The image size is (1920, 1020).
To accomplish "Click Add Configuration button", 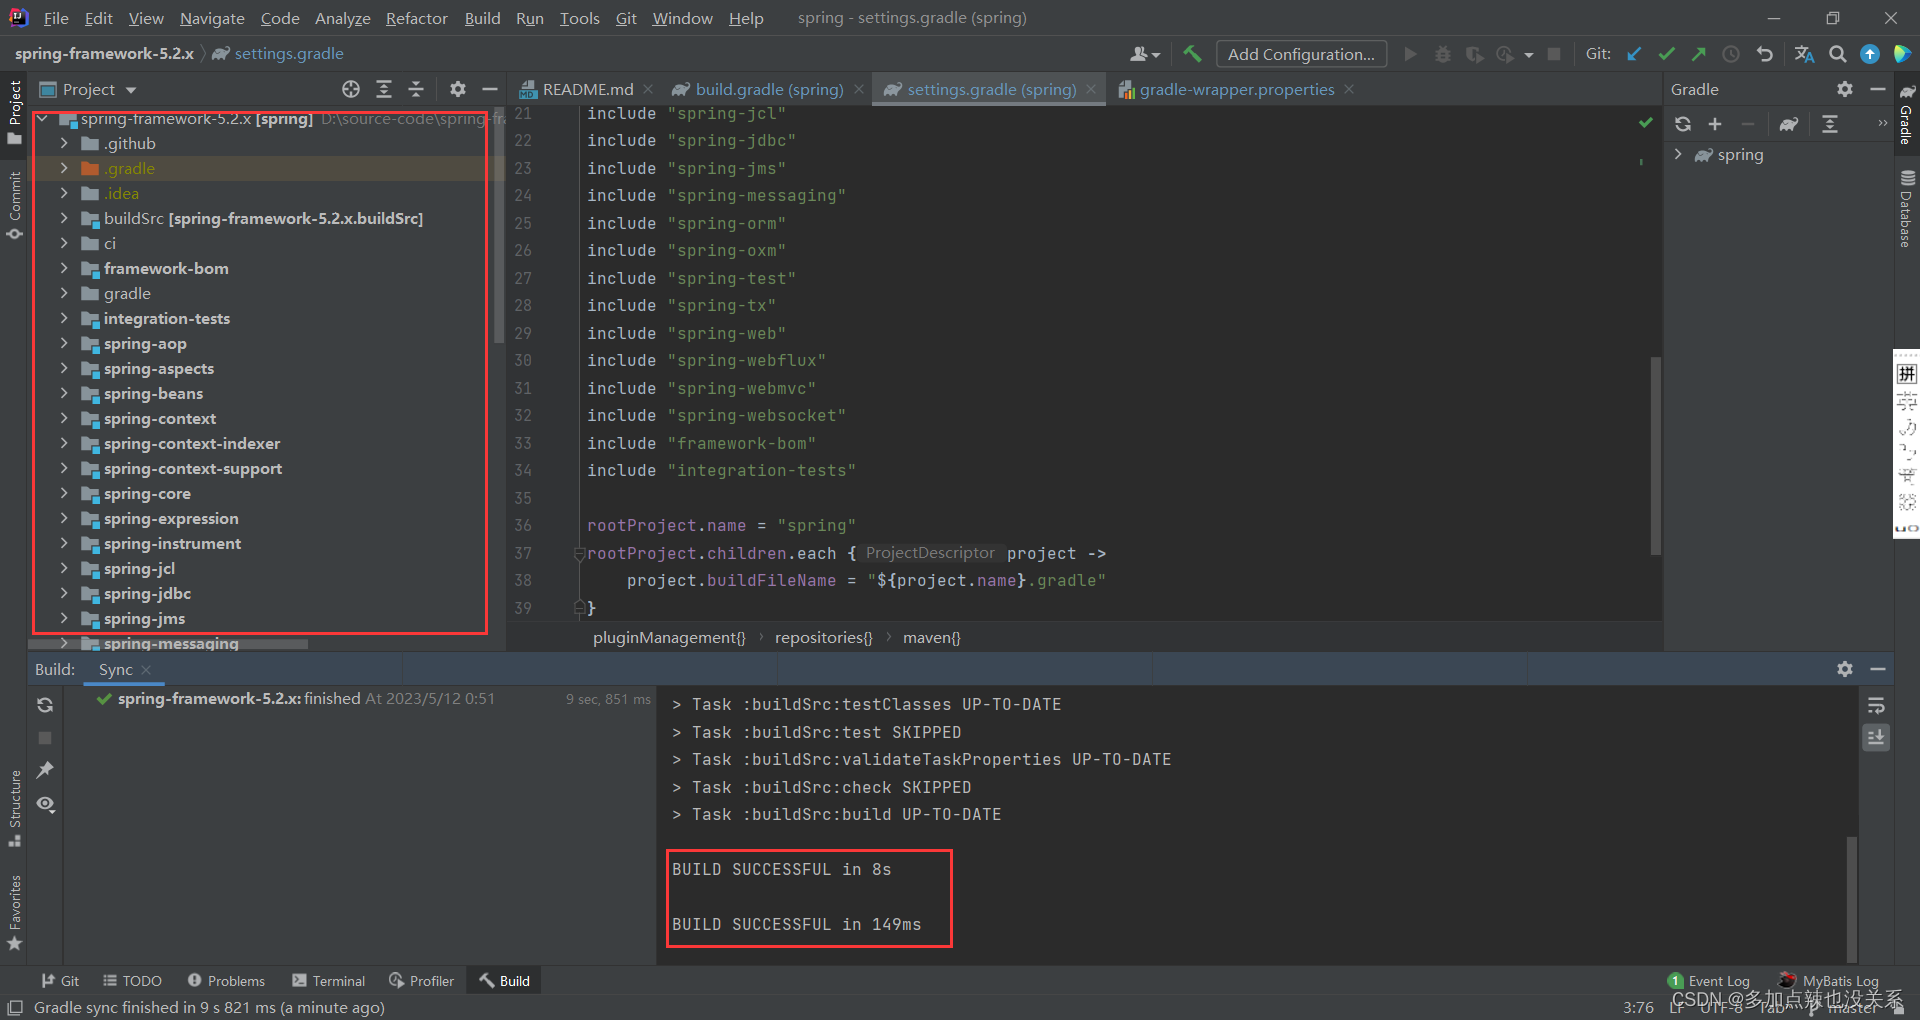I will (1301, 54).
